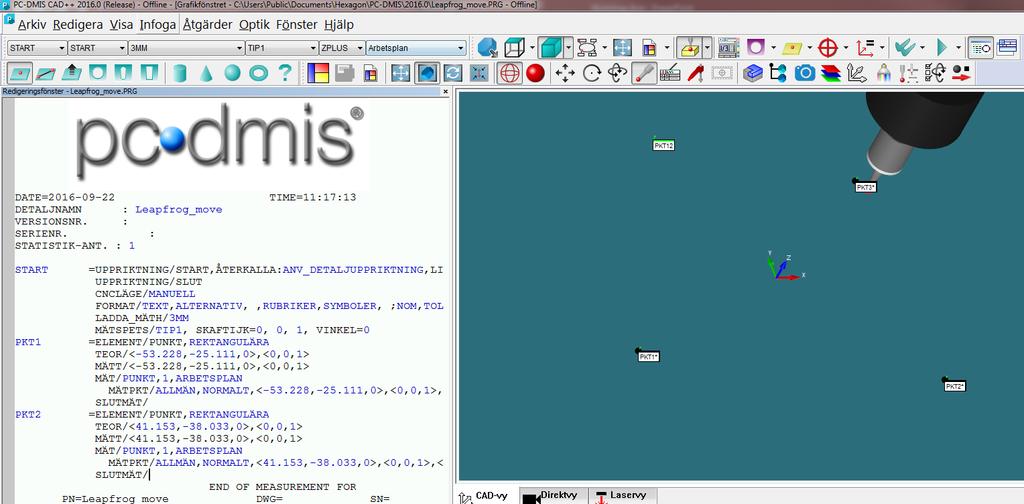
Task: Select the measure line feature icon
Action: 45,72
